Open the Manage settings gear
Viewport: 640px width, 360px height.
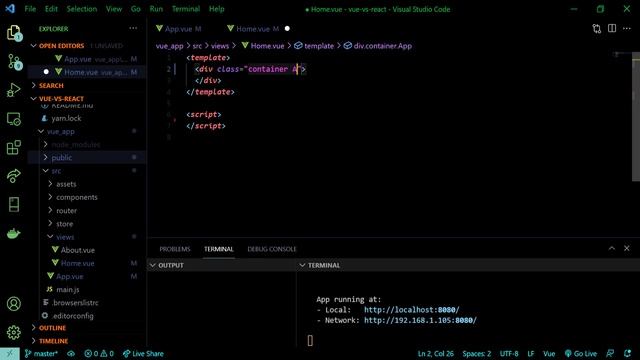click(x=14, y=332)
